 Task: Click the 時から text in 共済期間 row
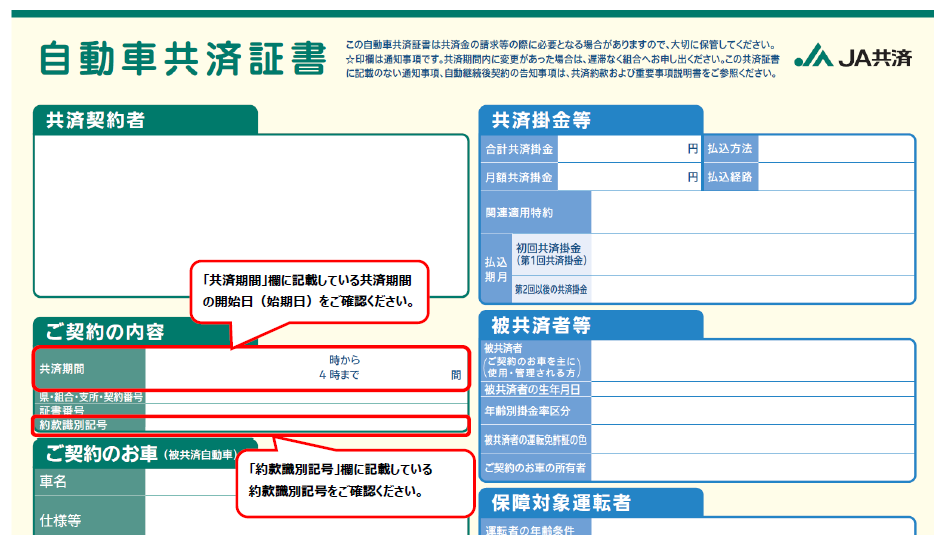(x=344, y=360)
